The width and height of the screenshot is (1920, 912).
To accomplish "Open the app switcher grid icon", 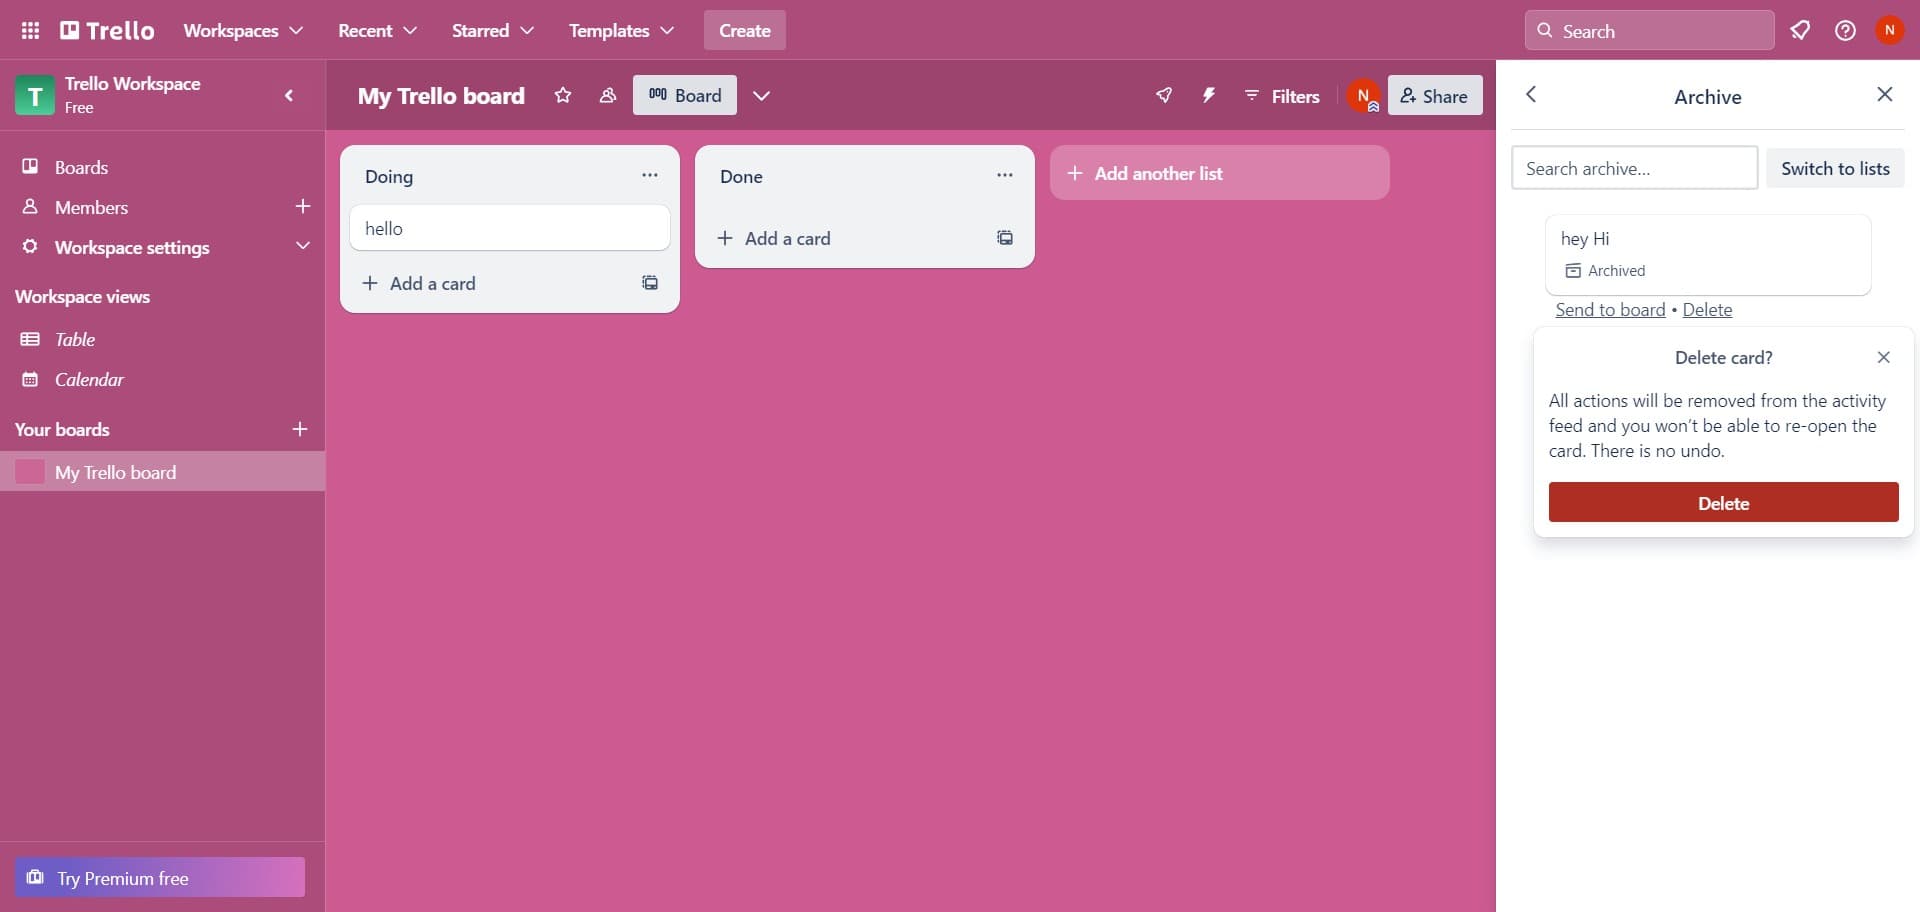I will click(x=30, y=31).
